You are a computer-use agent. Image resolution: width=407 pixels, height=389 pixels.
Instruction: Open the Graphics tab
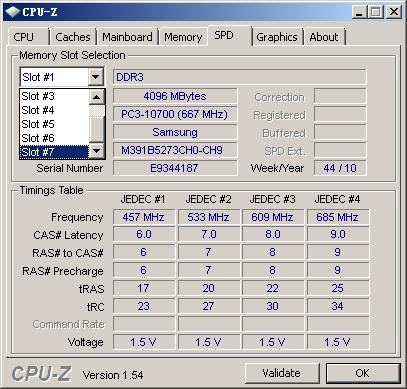[x=277, y=37]
